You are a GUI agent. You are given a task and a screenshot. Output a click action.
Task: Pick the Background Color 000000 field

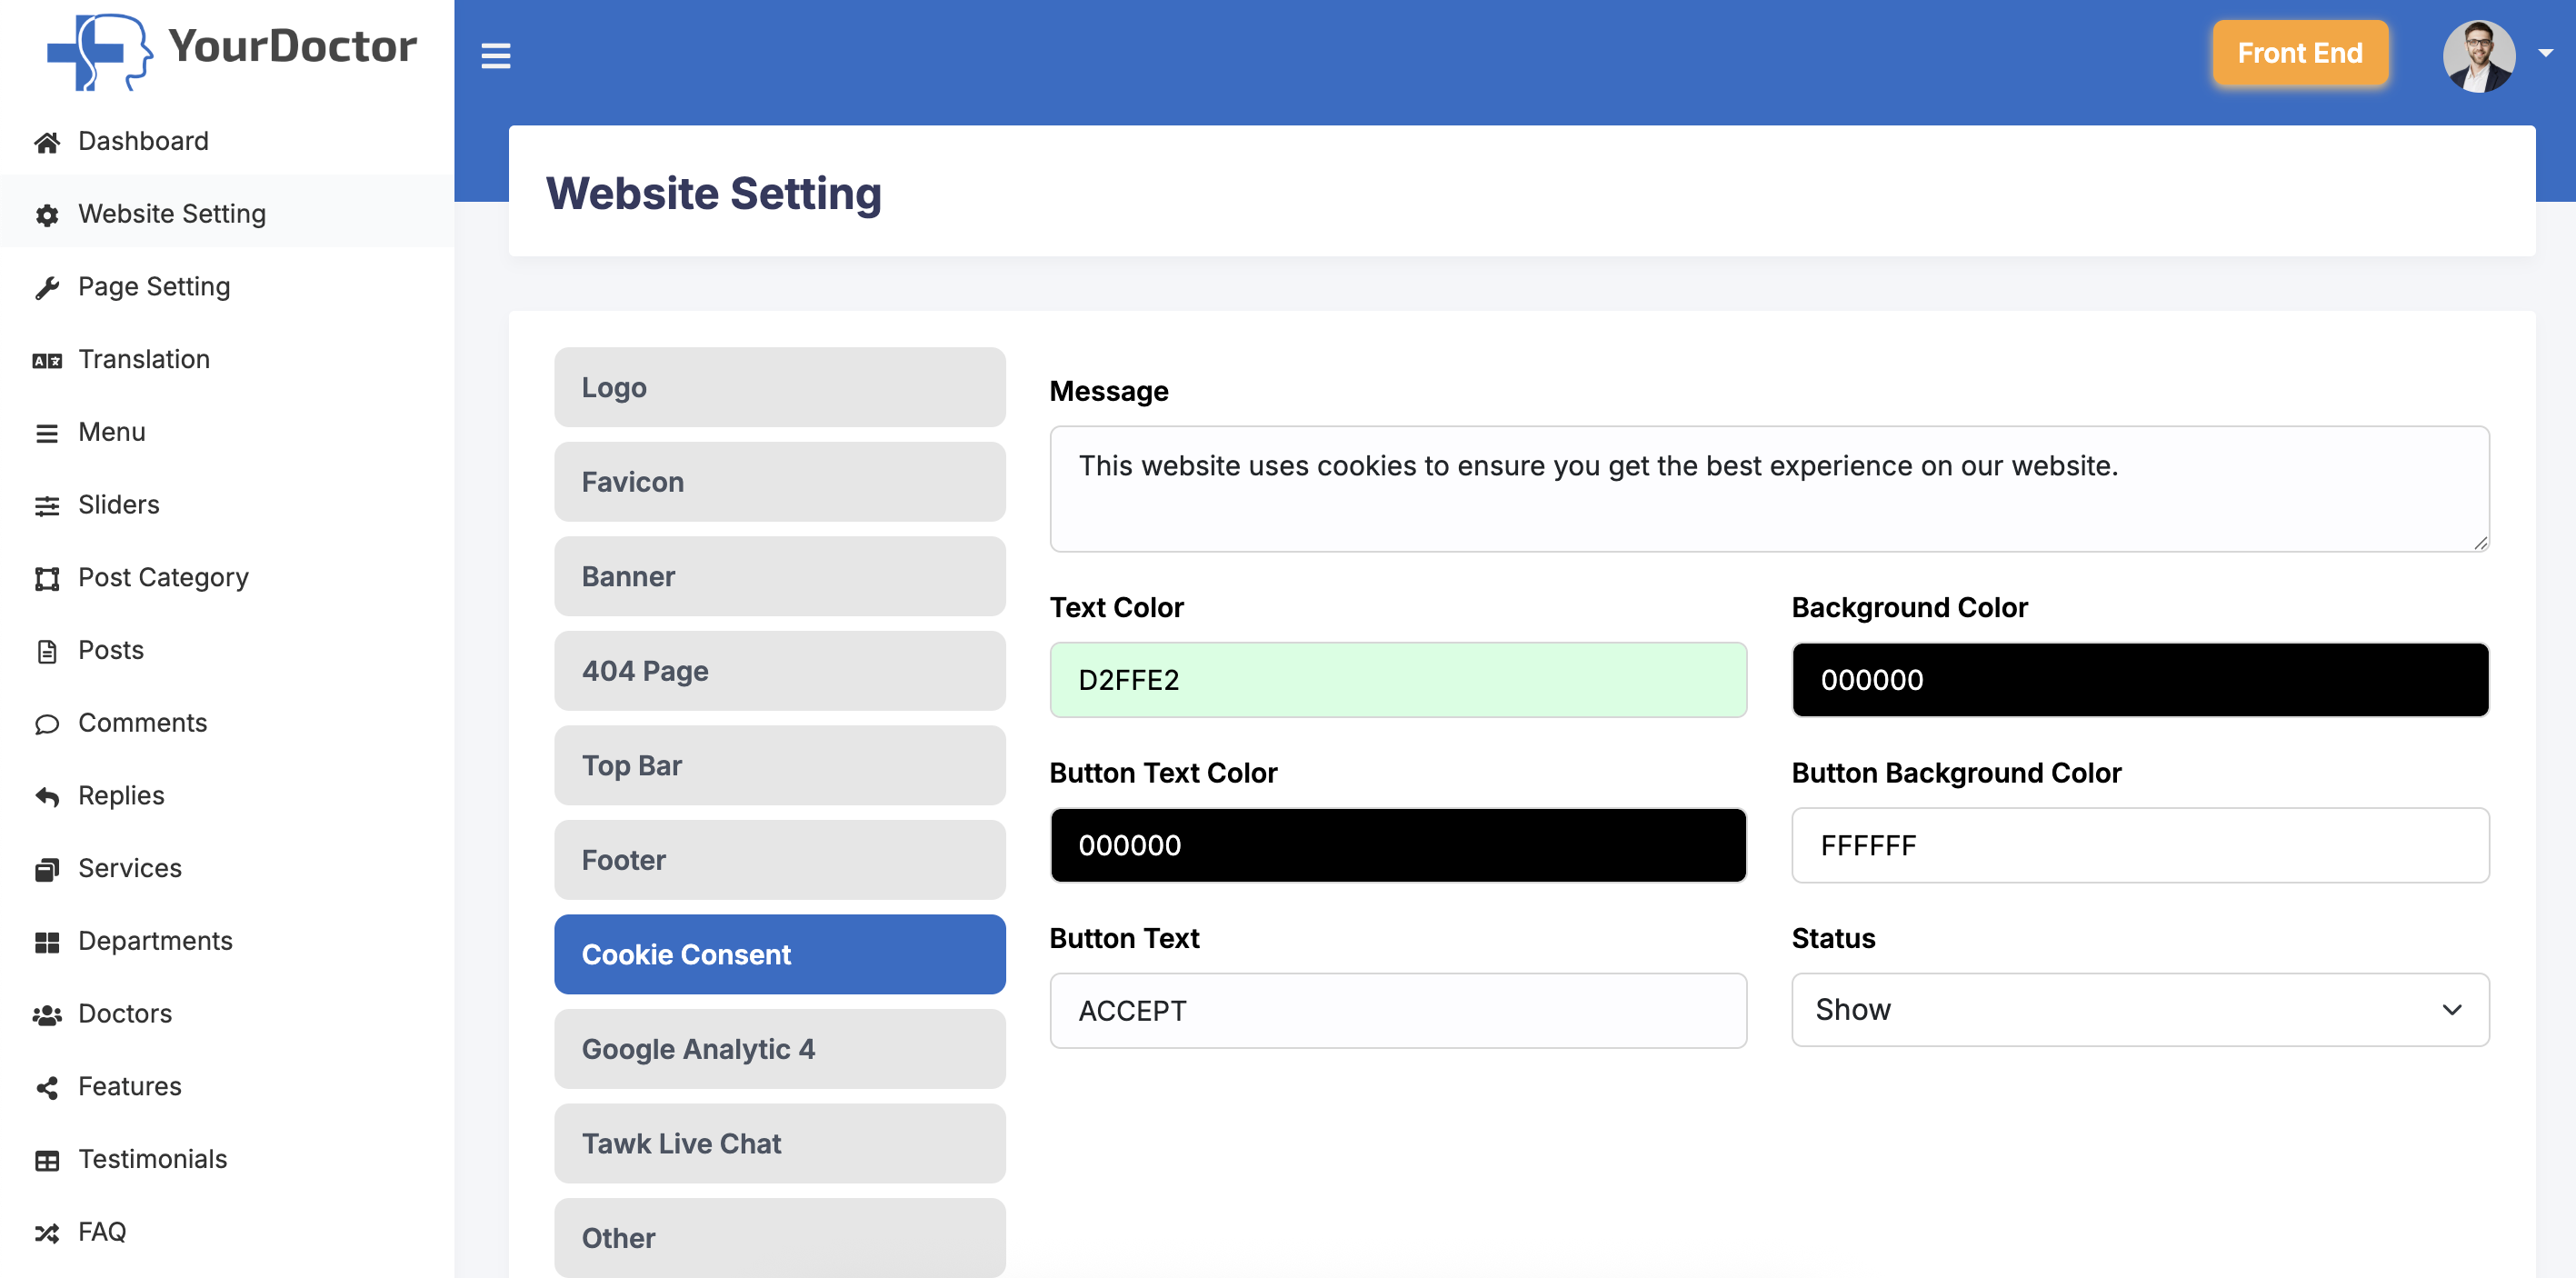click(2140, 680)
